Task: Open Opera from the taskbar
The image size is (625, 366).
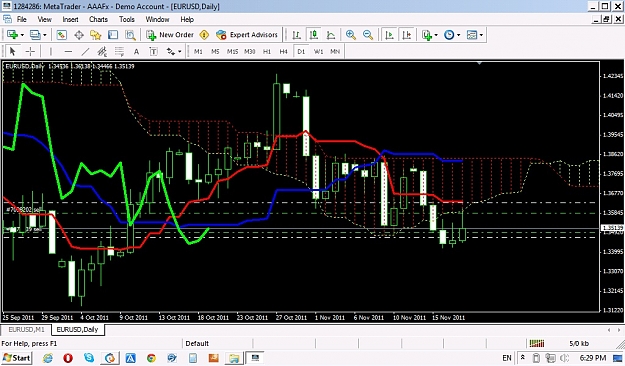Action: pyautogui.click(x=68, y=358)
